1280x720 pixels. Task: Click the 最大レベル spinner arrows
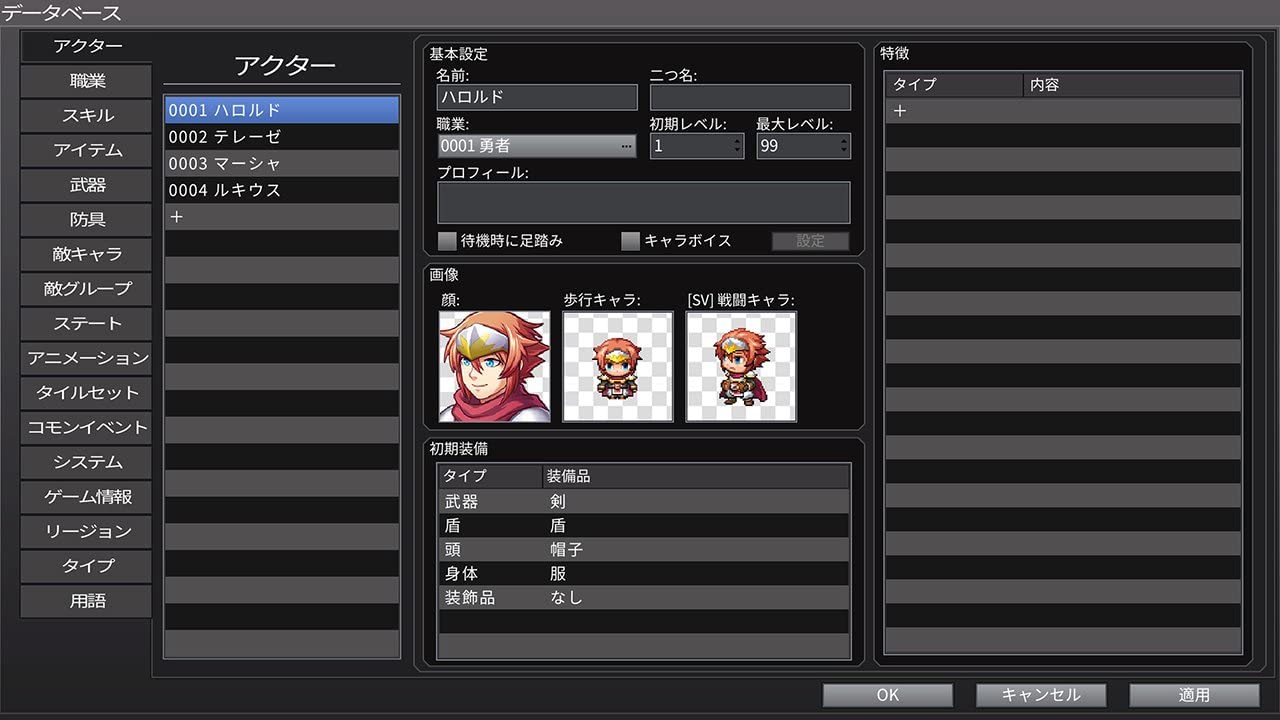tap(845, 146)
